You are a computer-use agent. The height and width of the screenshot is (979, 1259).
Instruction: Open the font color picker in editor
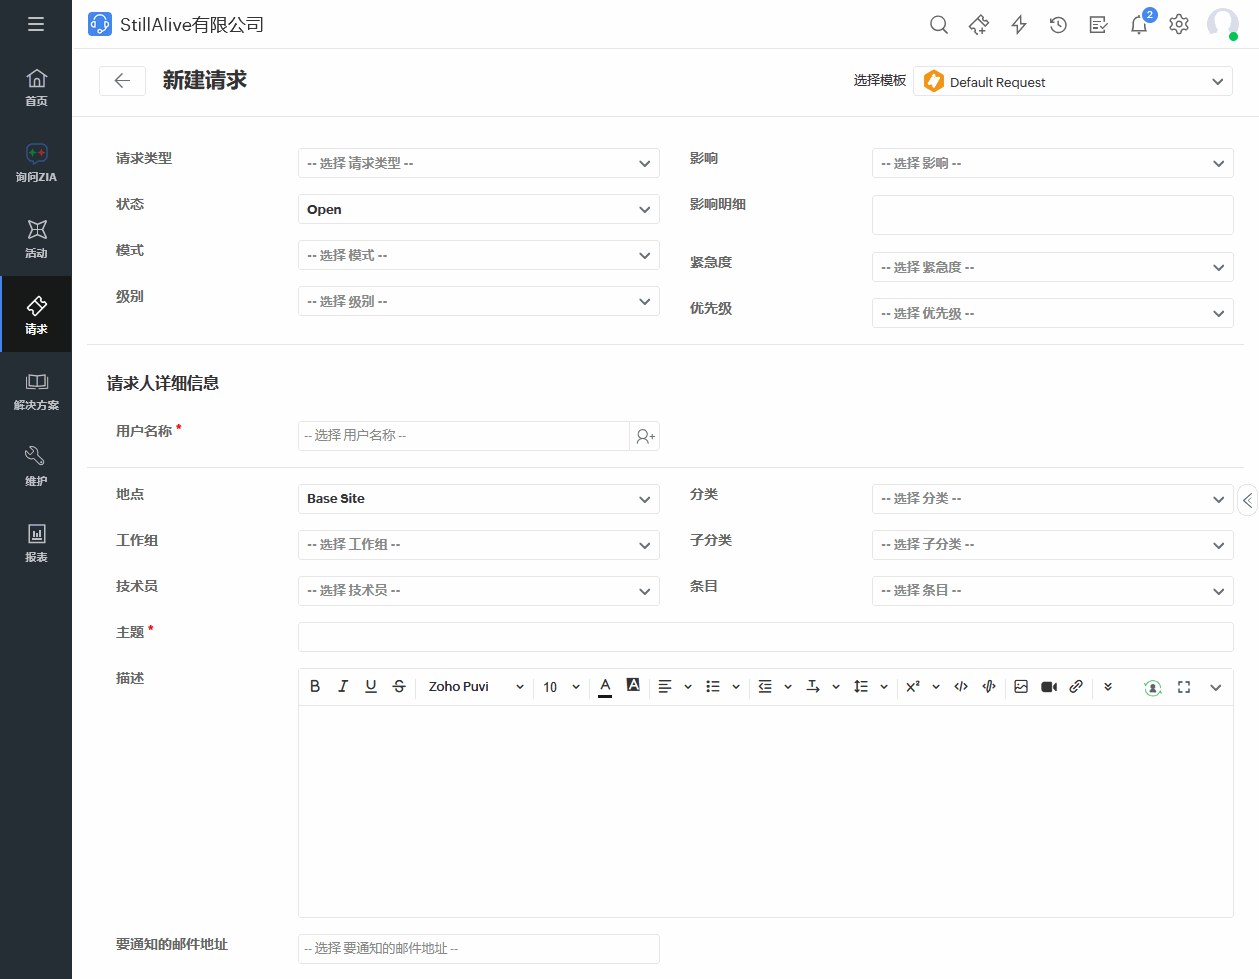click(x=605, y=687)
